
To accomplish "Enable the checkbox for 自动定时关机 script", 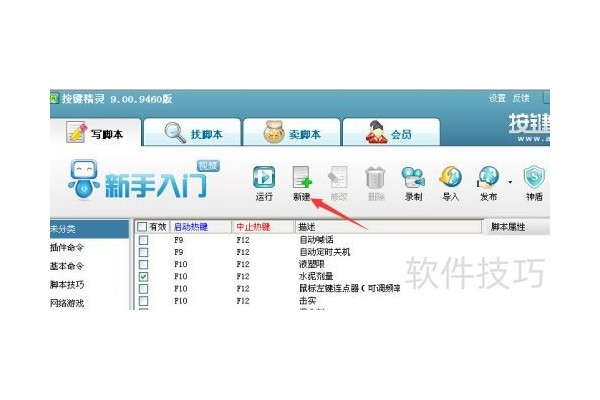I will pyautogui.click(x=143, y=252).
